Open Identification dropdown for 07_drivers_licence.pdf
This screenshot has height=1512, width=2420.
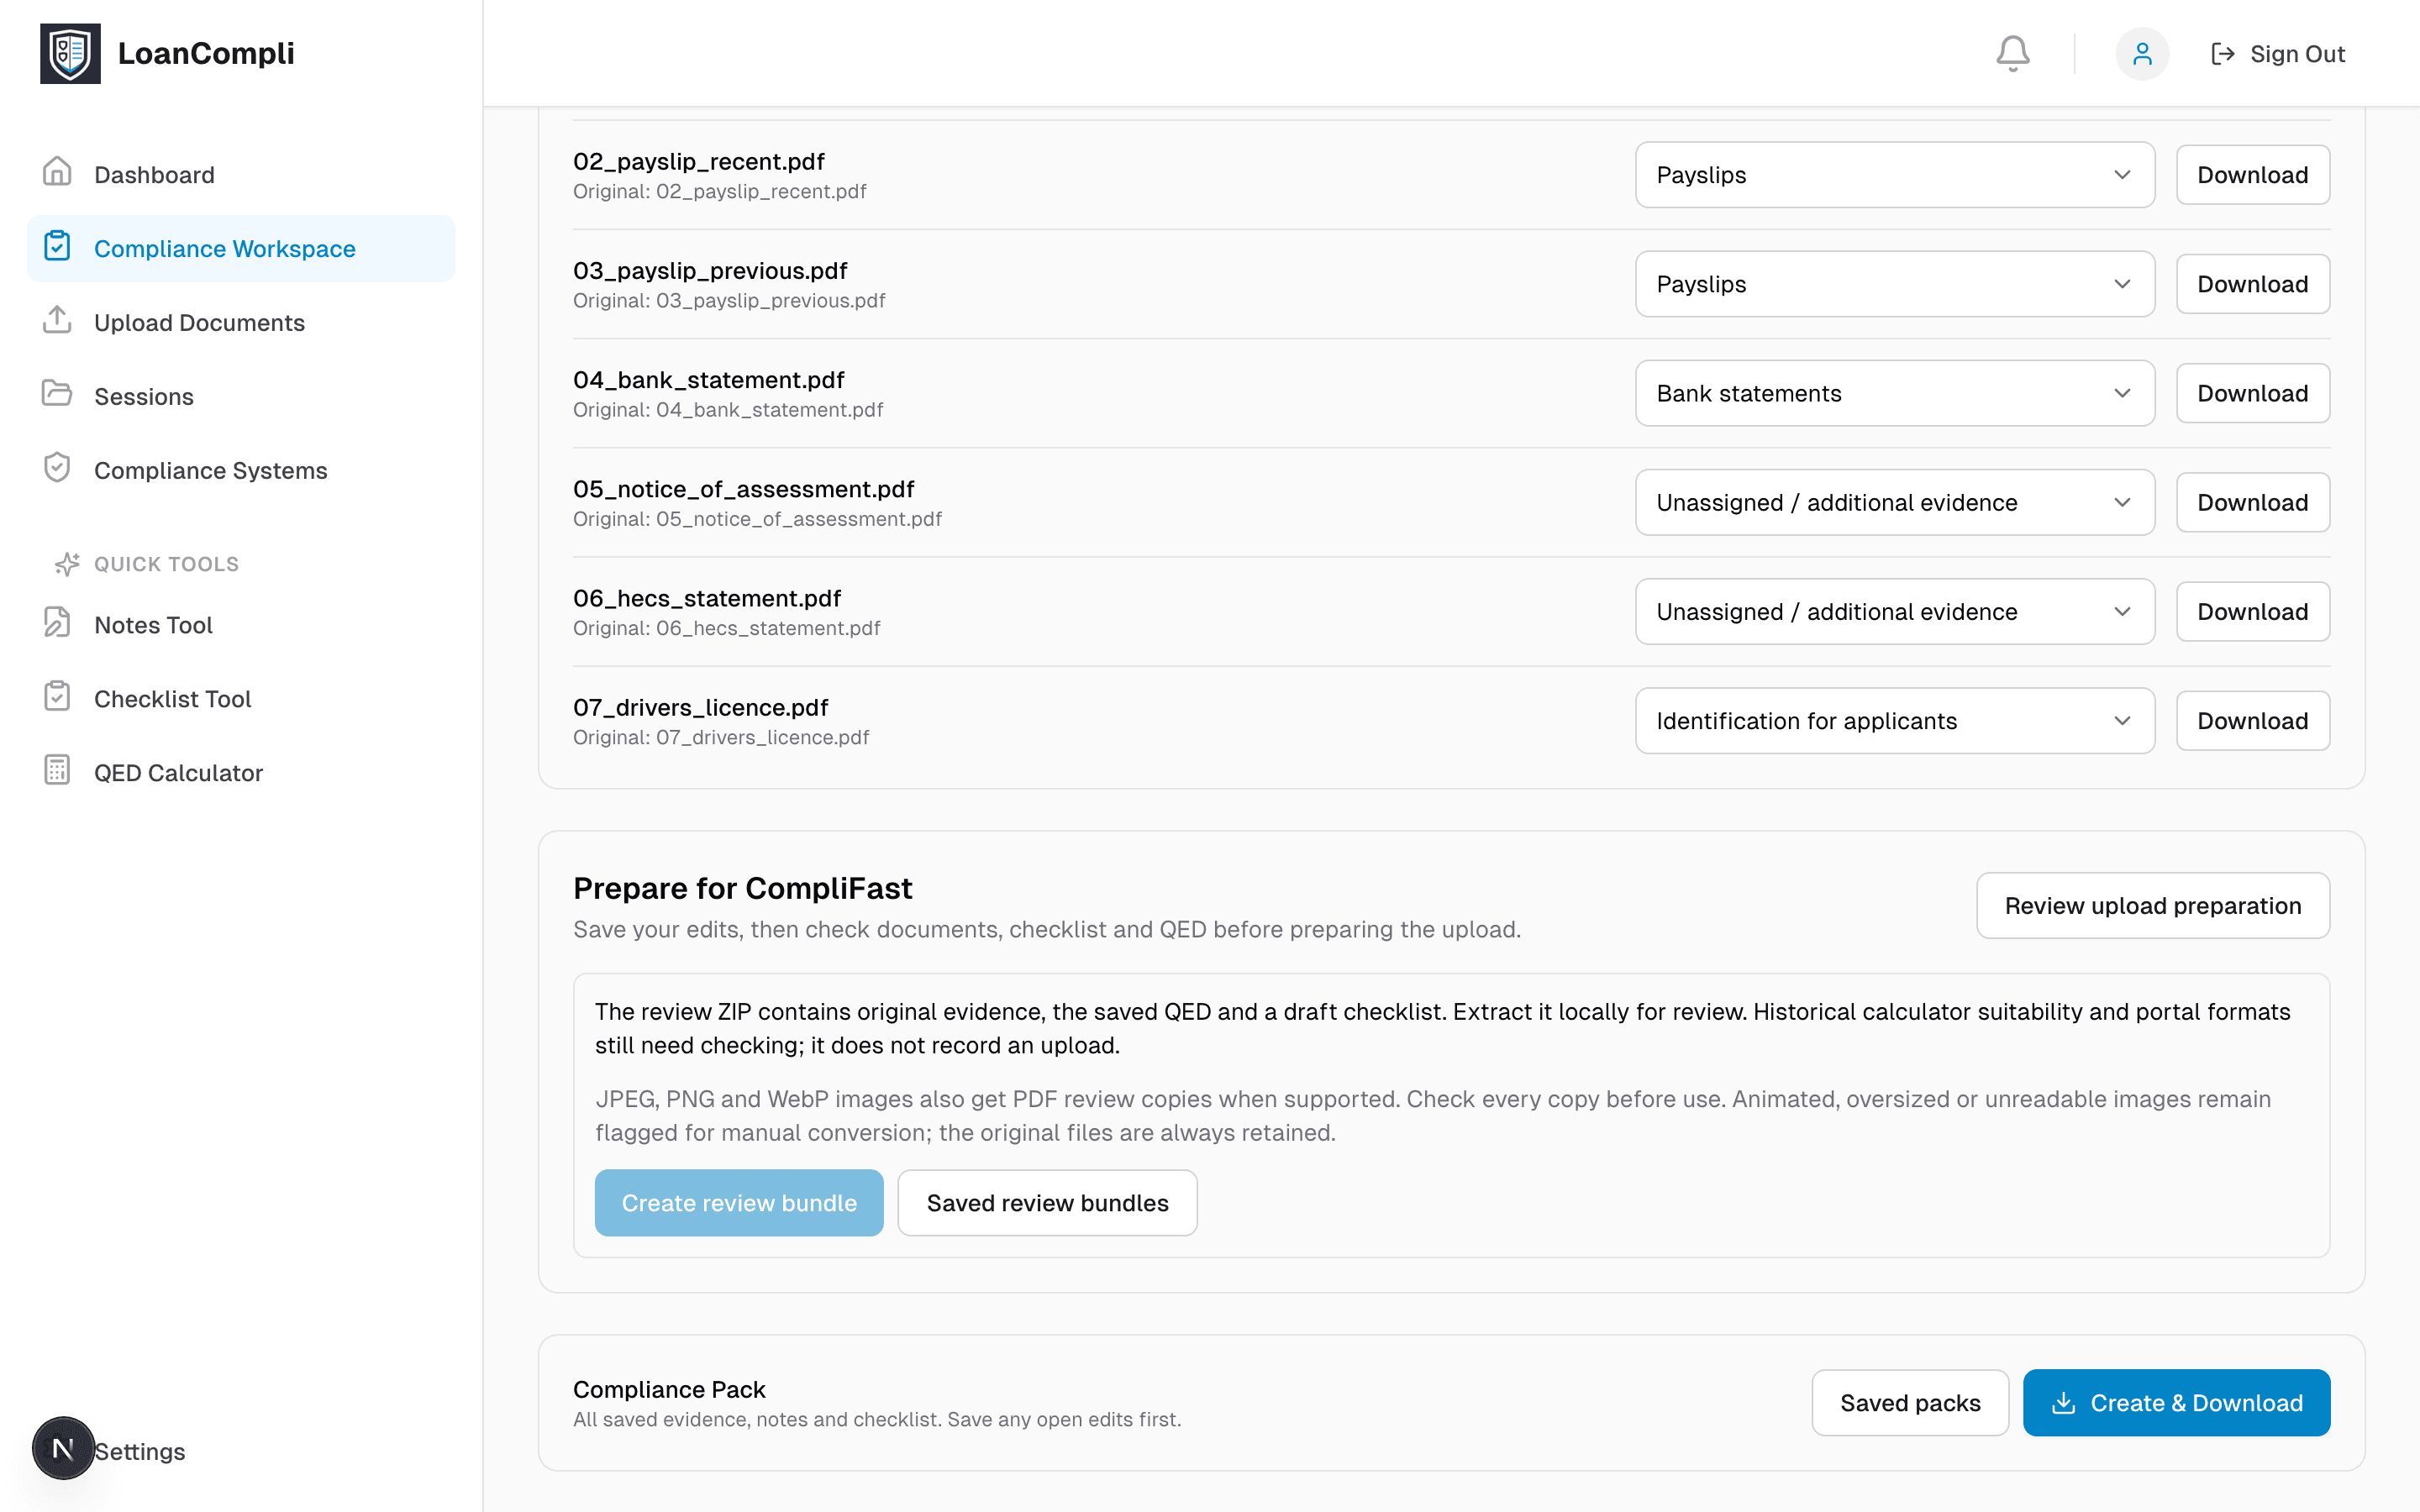click(1895, 721)
